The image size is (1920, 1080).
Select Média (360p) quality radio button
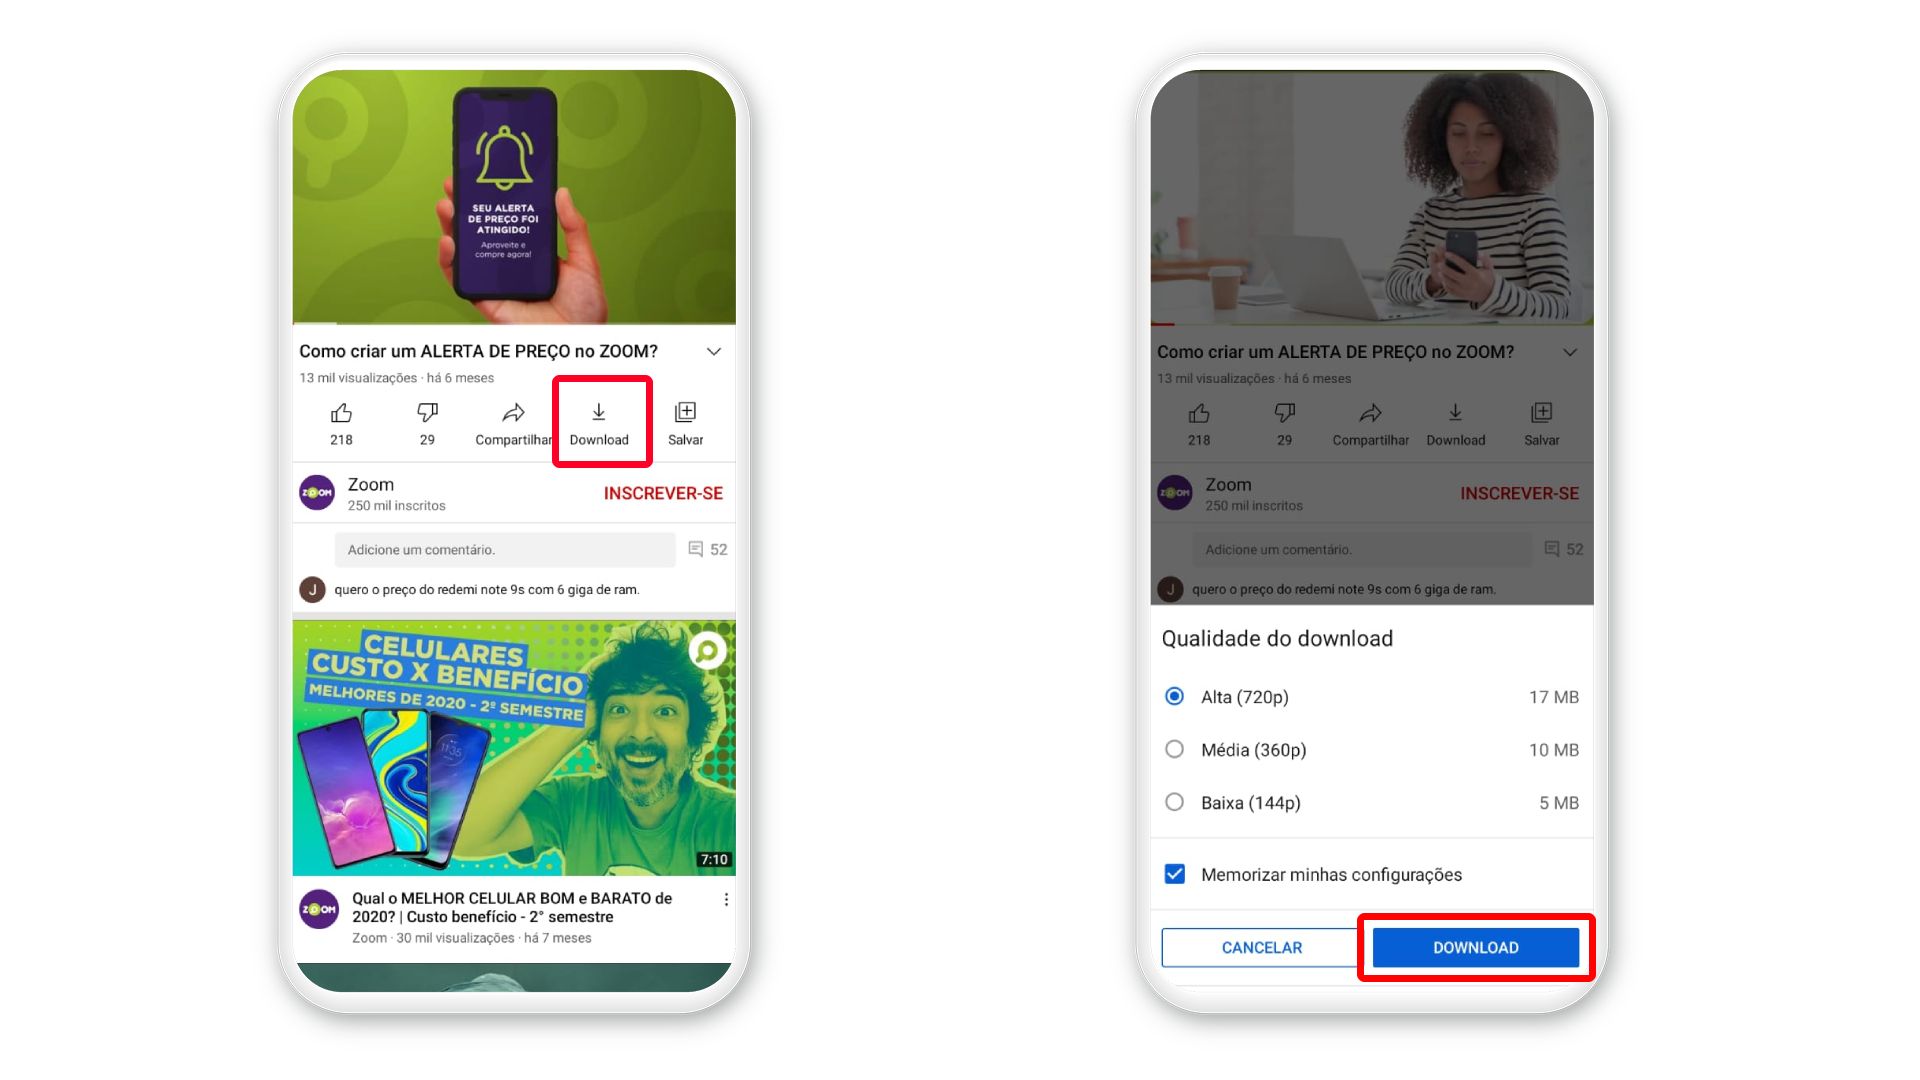[1175, 749]
